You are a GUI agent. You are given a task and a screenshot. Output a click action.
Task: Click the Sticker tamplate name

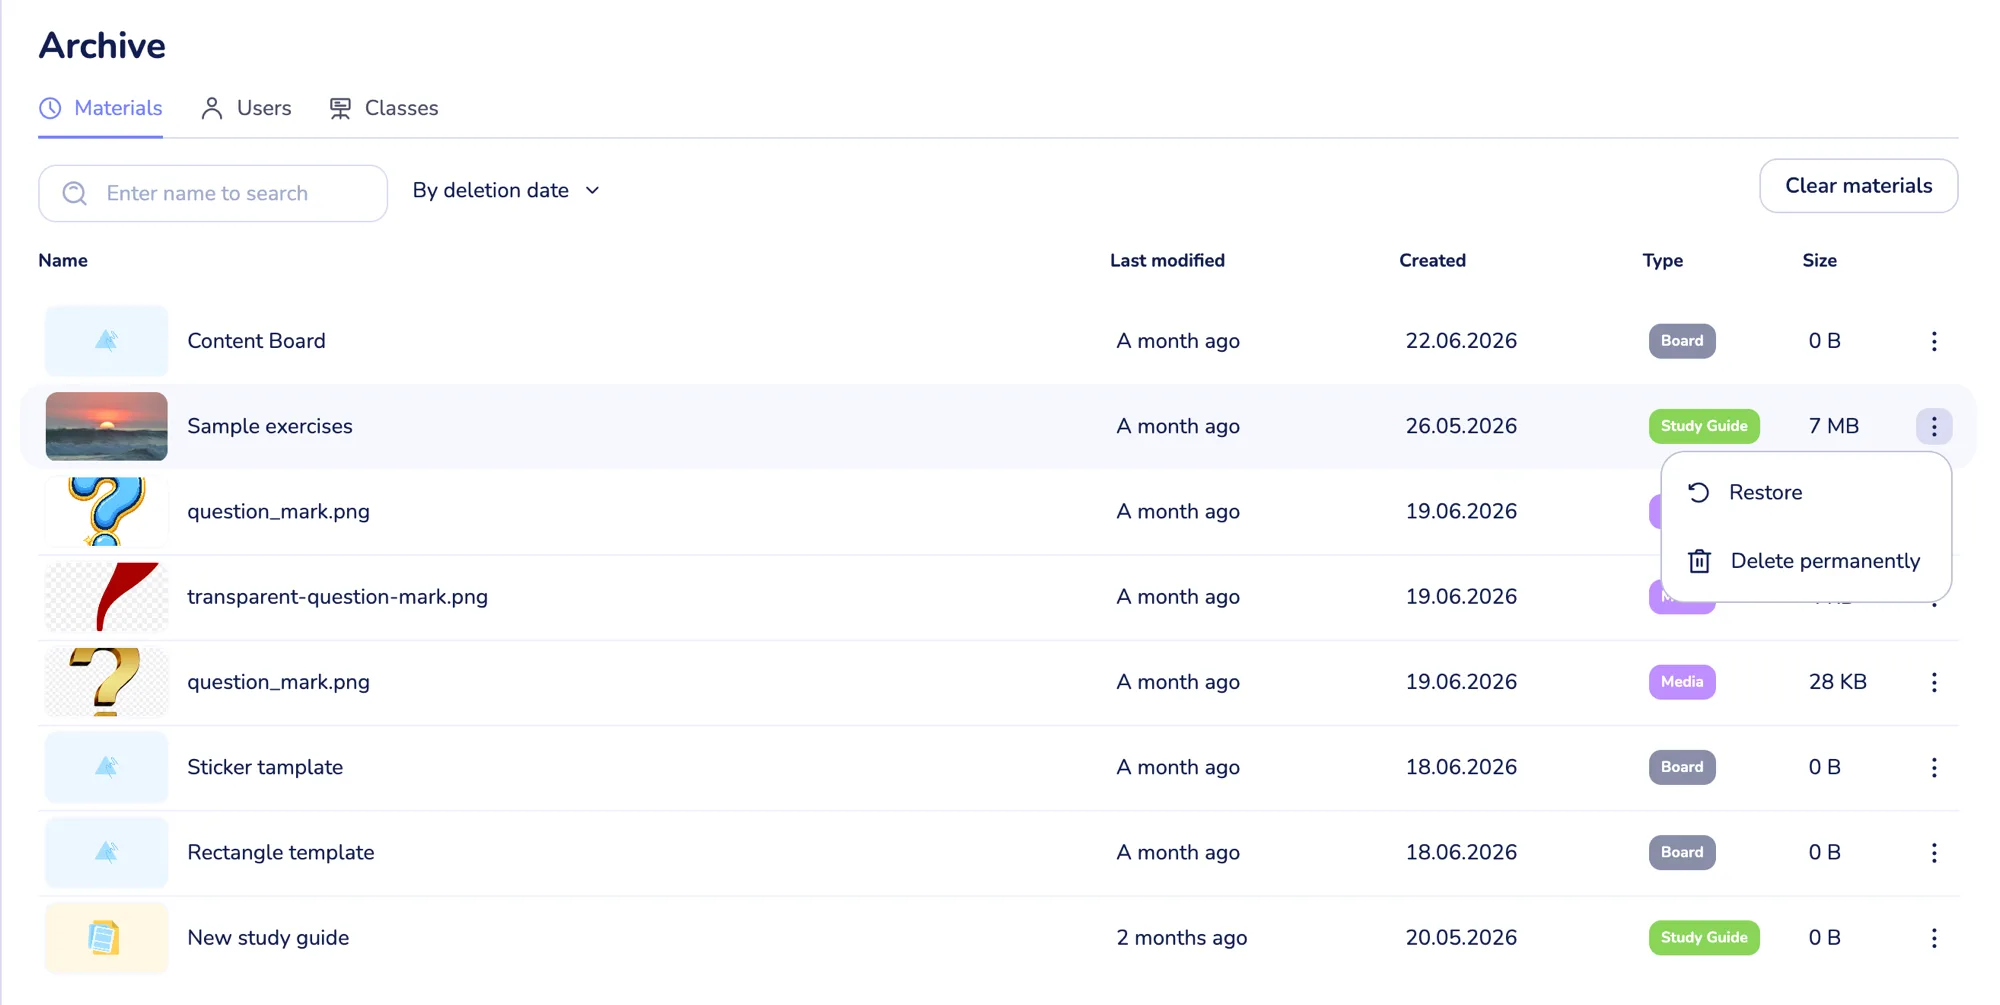tap(265, 767)
